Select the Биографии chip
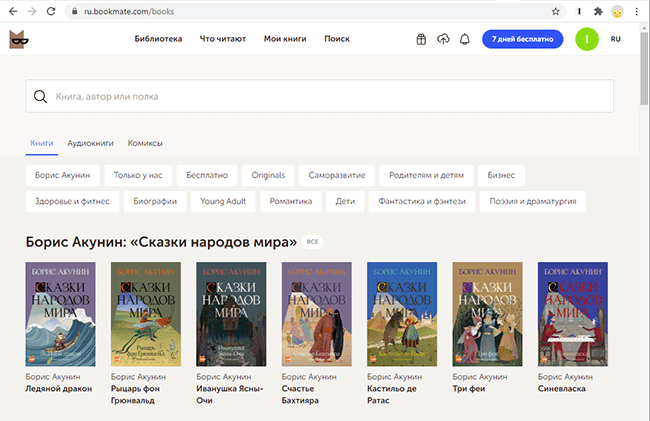Viewport: 650px width, 421px height. tap(155, 201)
